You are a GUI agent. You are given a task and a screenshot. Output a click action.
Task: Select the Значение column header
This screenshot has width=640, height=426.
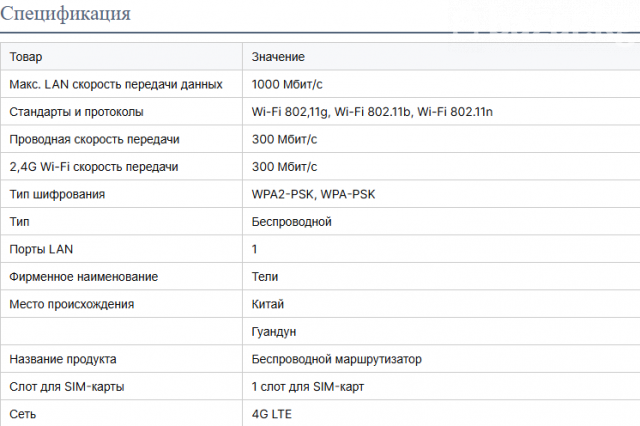278,58
